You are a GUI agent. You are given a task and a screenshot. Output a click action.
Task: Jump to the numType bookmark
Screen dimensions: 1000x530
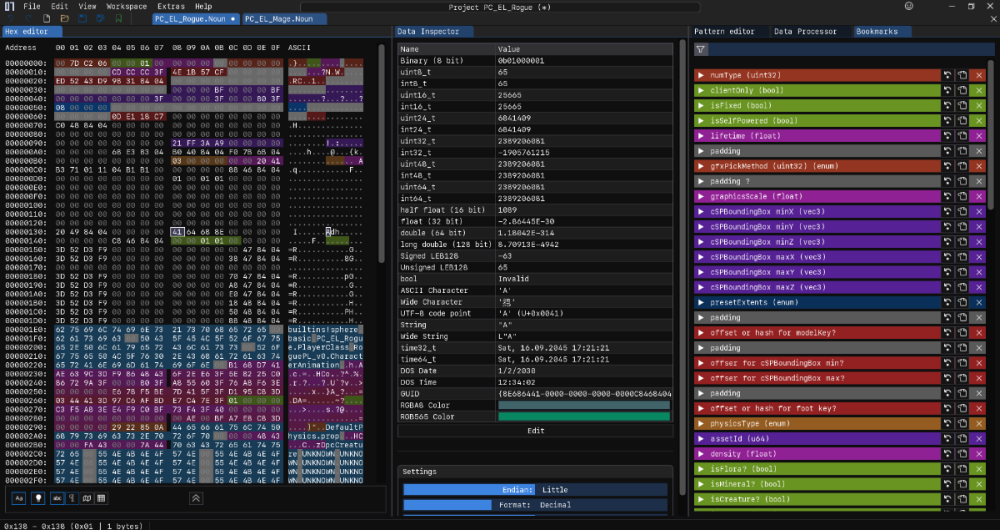(x=945, y=75)
